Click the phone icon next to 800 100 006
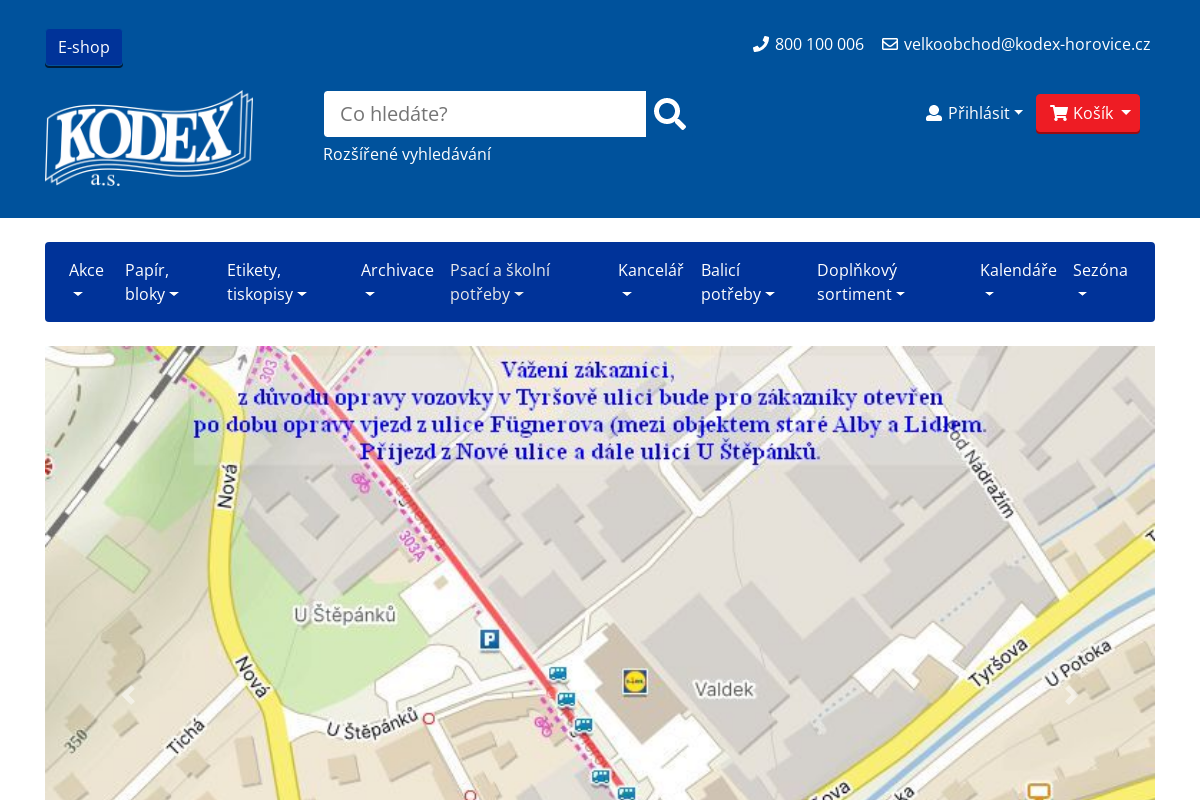 [x=759, y=43]
